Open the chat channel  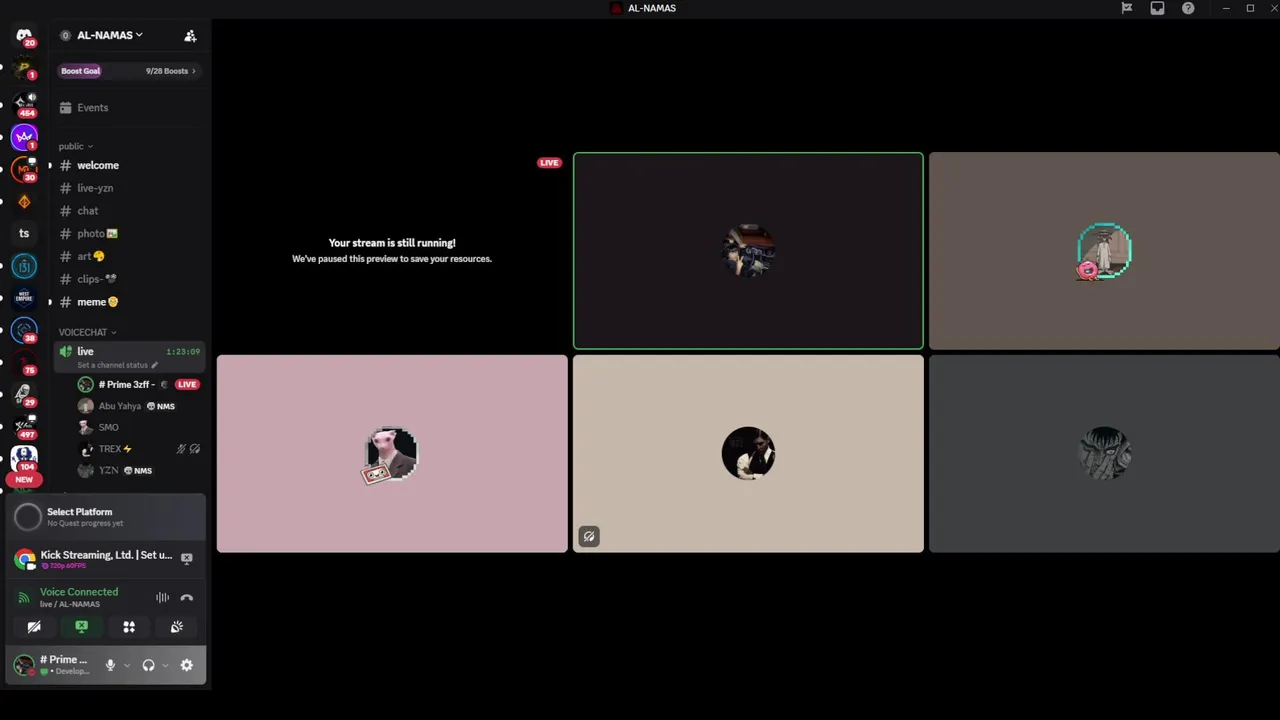[x=129, y=211]
